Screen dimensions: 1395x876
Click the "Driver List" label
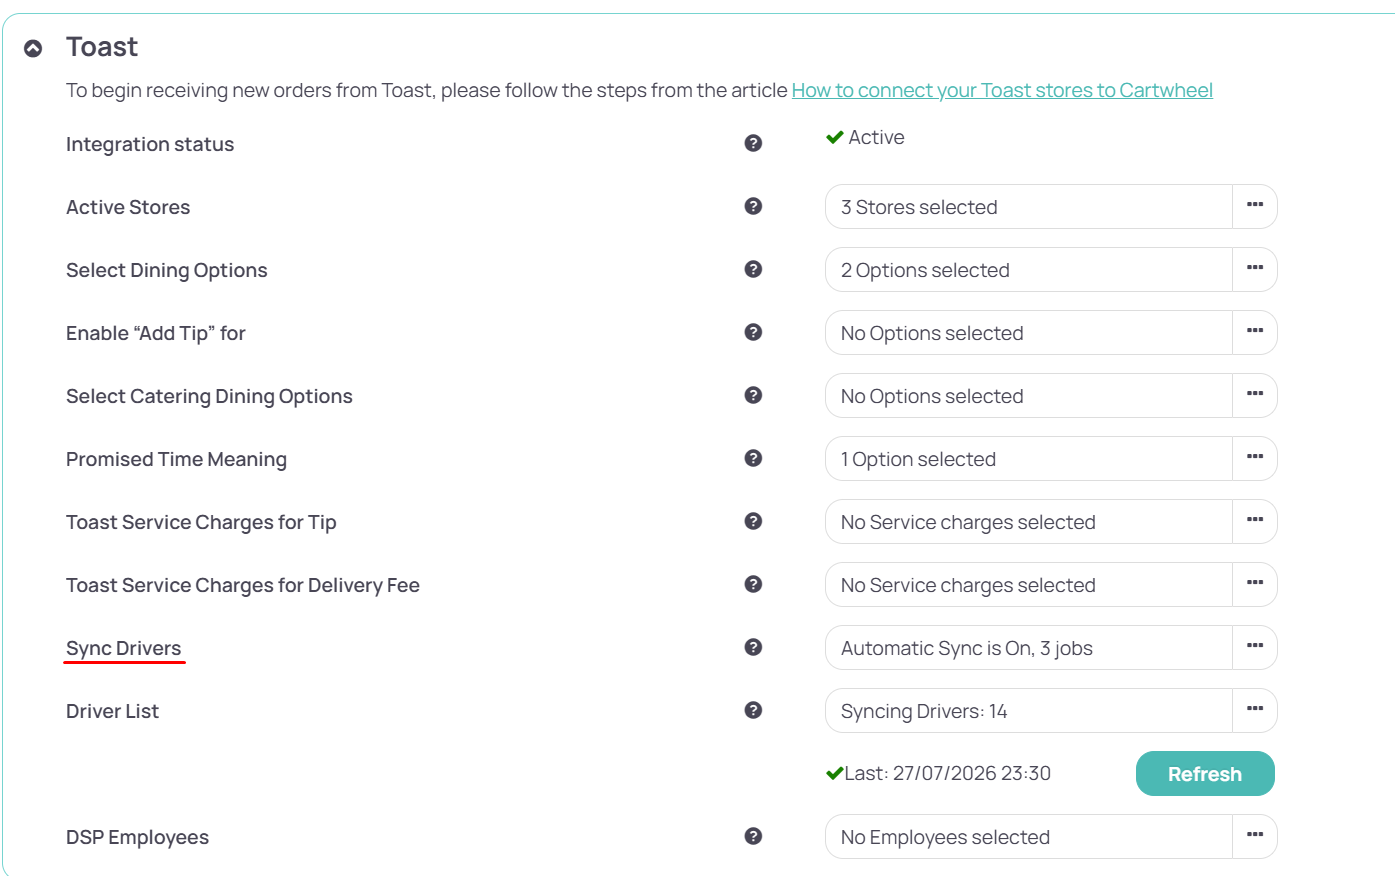click(x=112, y=711)
